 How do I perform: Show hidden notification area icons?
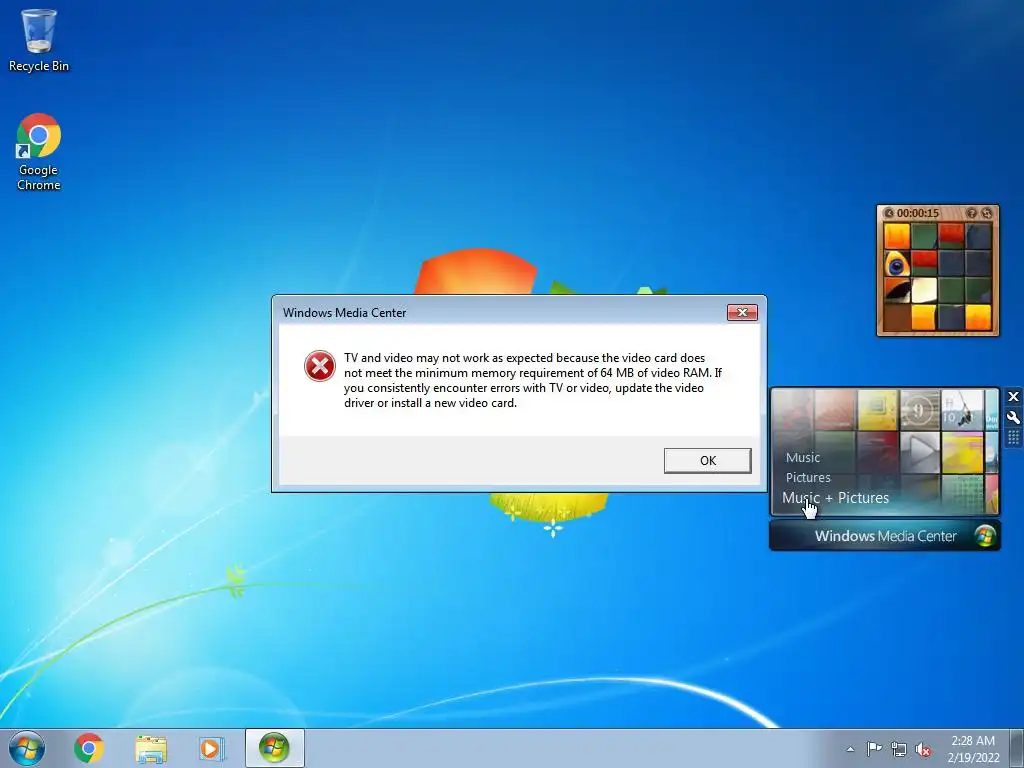[850, 749]
